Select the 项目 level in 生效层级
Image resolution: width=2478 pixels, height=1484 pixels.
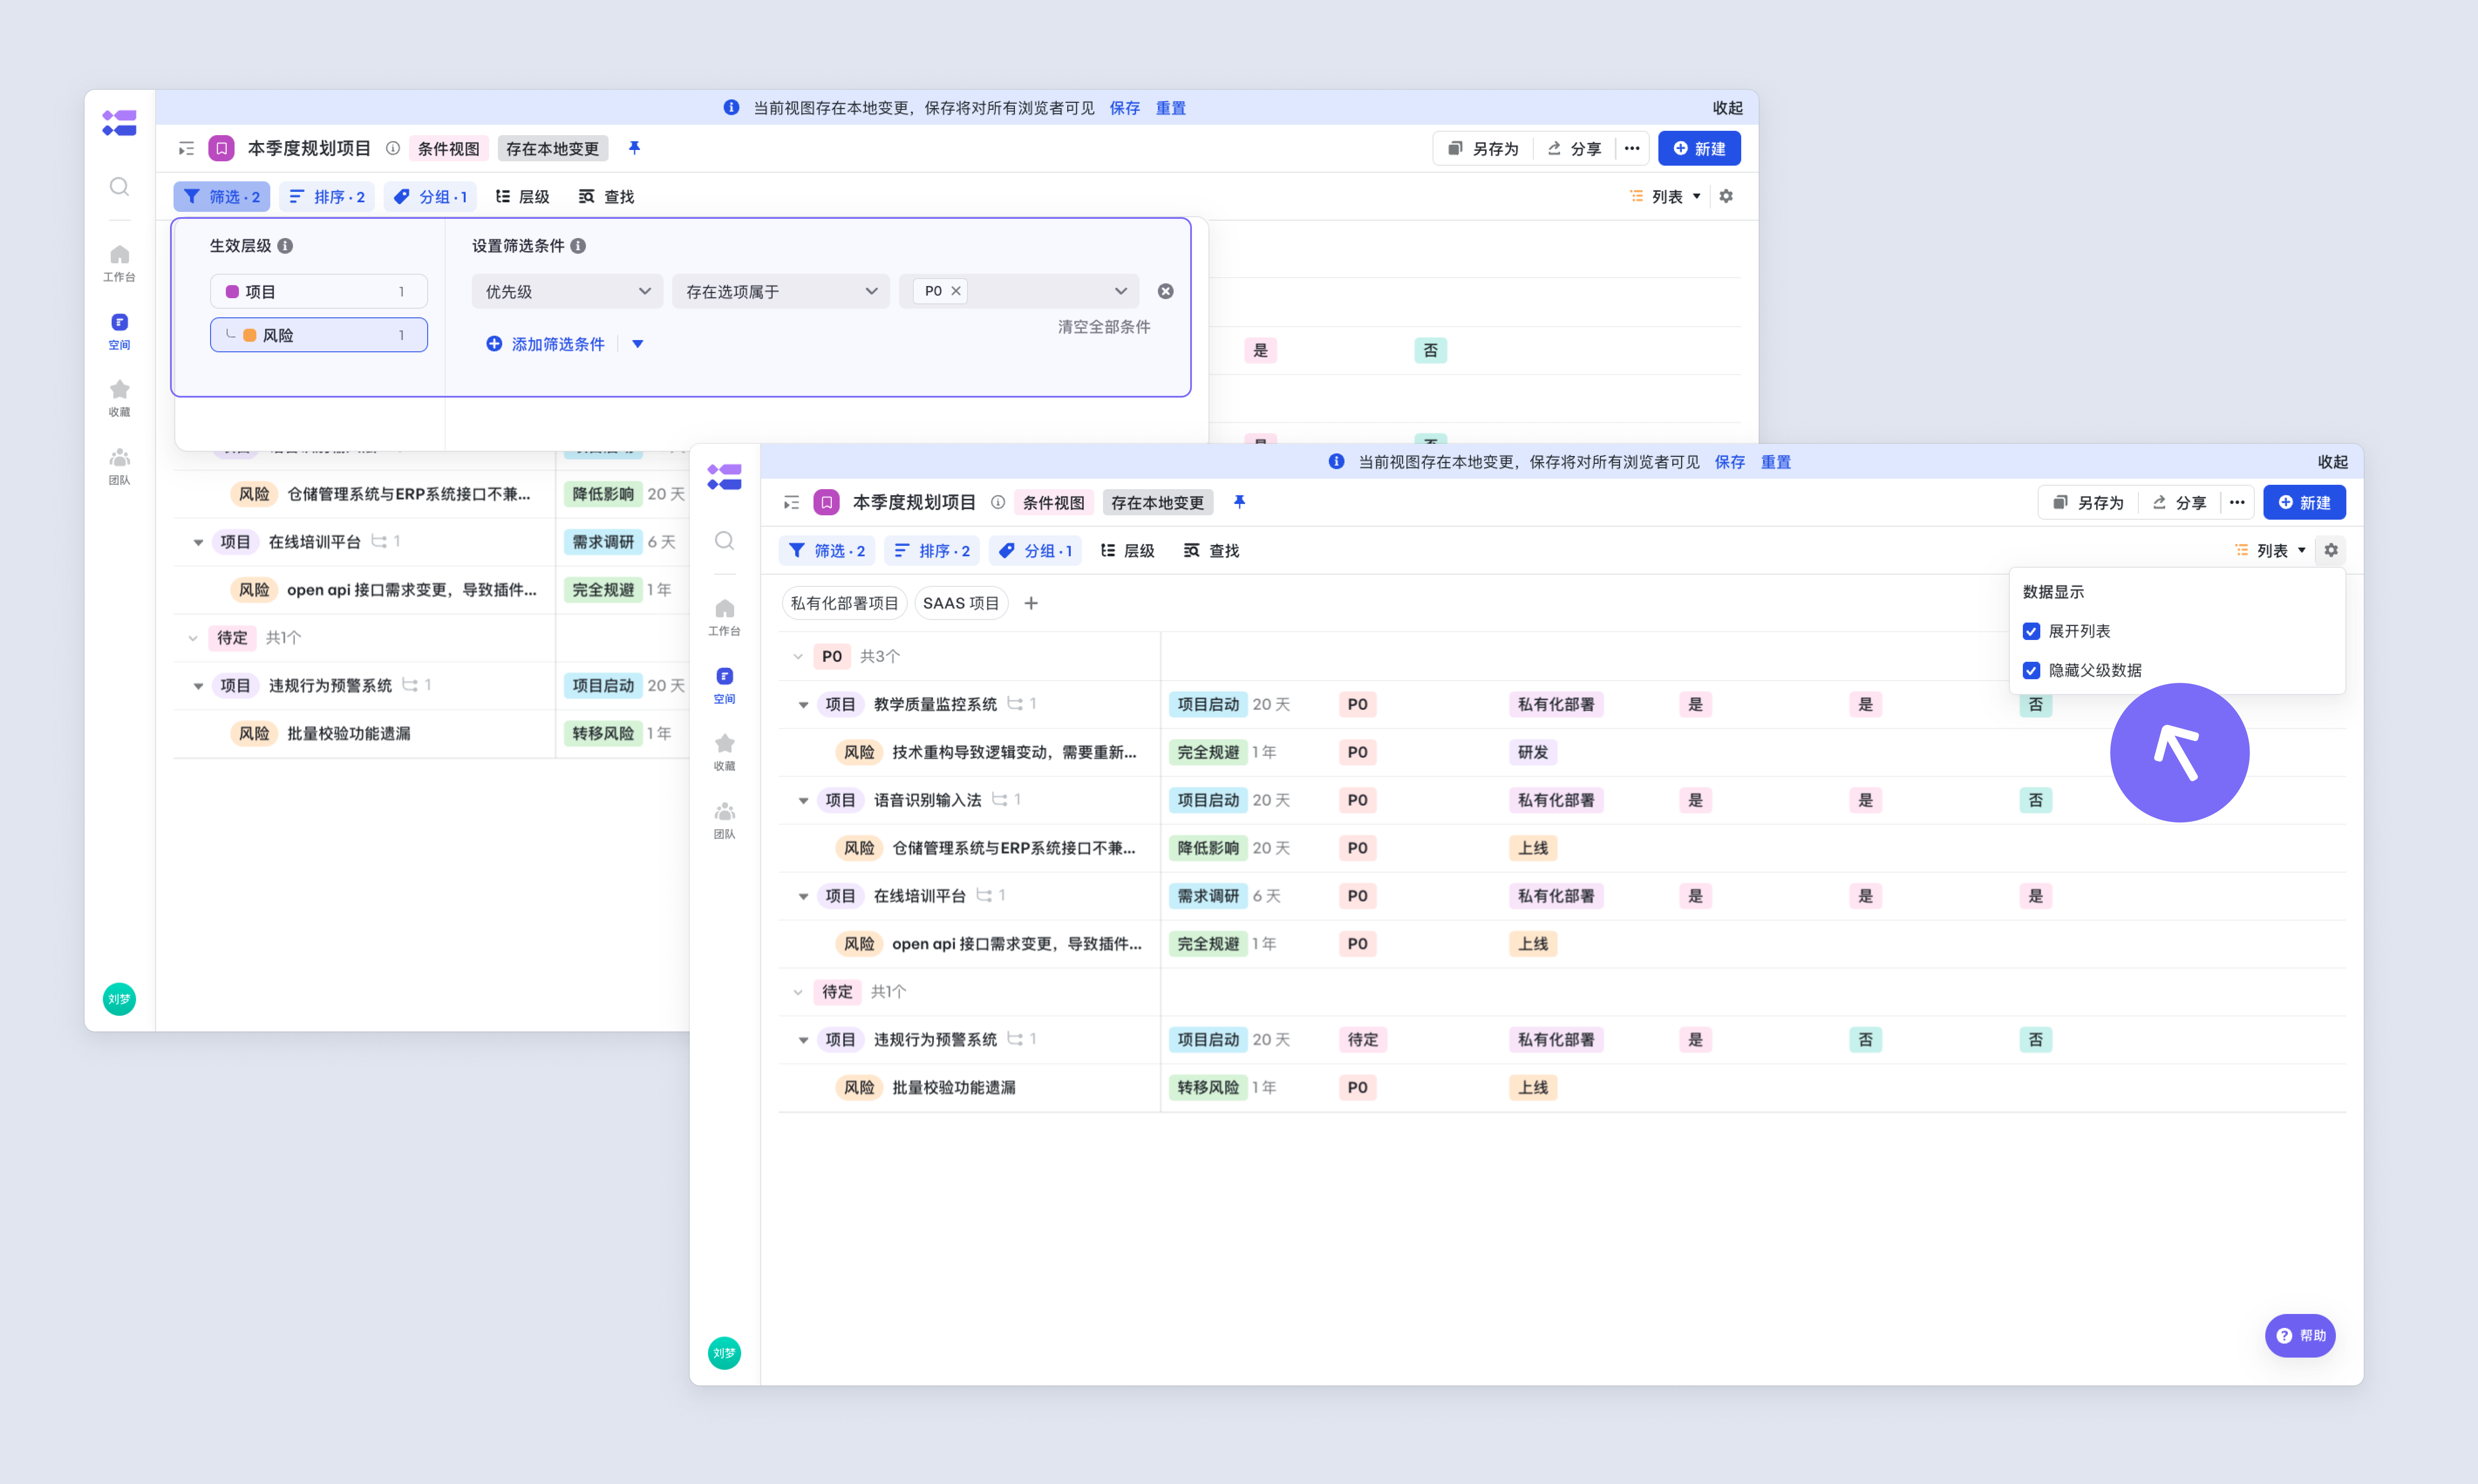319,291
